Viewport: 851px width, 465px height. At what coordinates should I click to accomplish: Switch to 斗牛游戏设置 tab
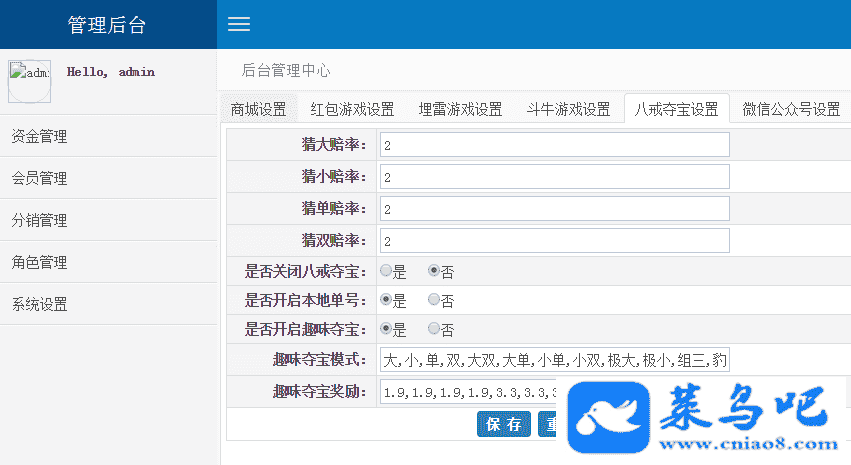568,109
